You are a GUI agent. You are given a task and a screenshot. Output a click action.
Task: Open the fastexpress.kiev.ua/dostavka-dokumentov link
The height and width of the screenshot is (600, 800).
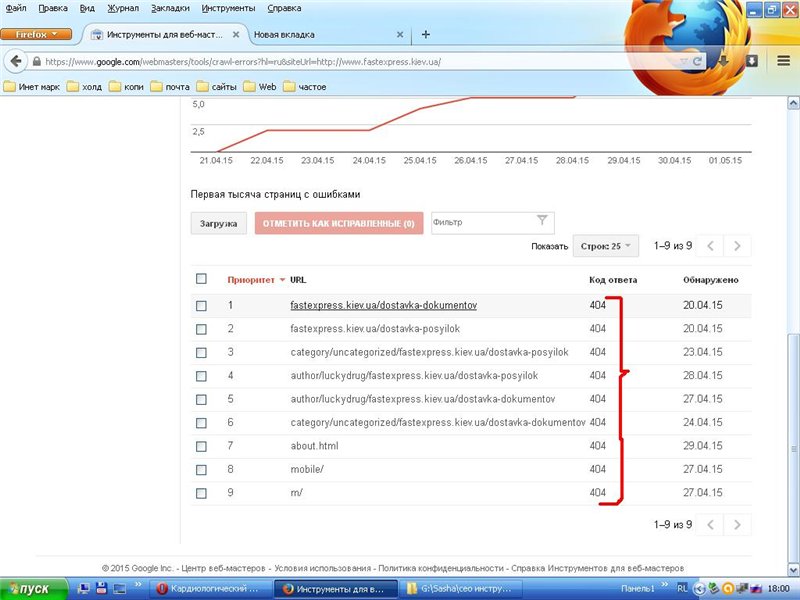click(x=383, y=305)
